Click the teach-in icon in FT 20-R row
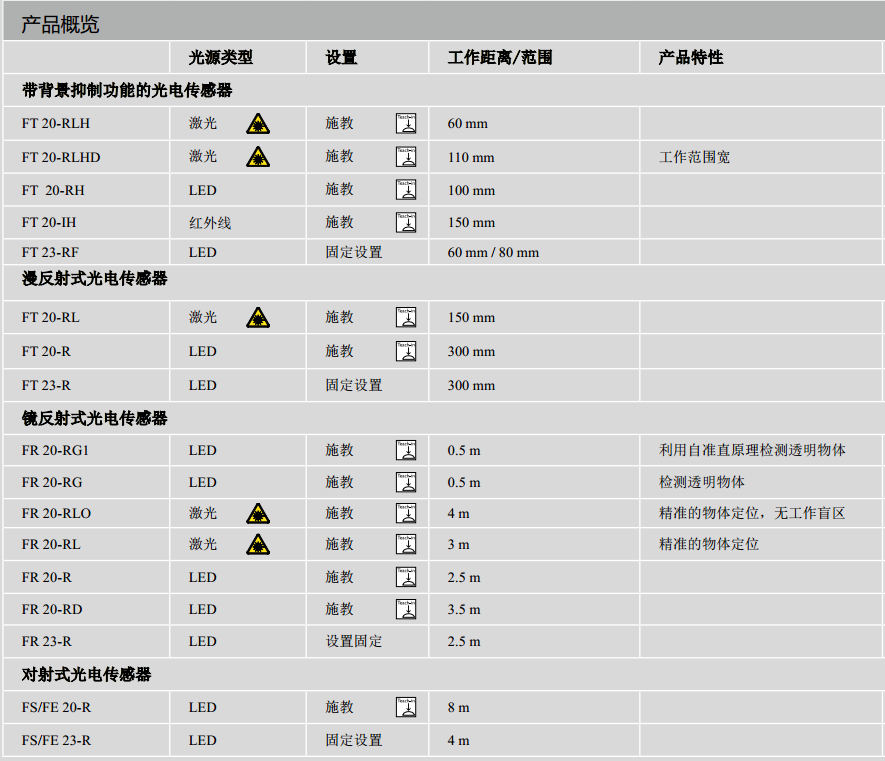The height and width of the screenshot is (761, 885). [x=406, y=351]
